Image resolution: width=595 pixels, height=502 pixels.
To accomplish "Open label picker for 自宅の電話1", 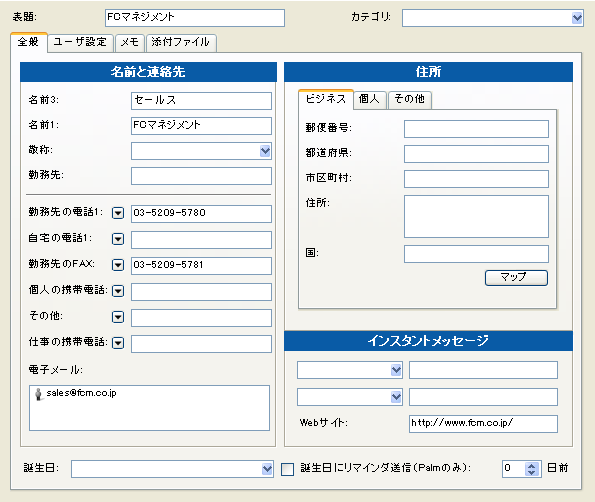I will [x=118, y=239].
